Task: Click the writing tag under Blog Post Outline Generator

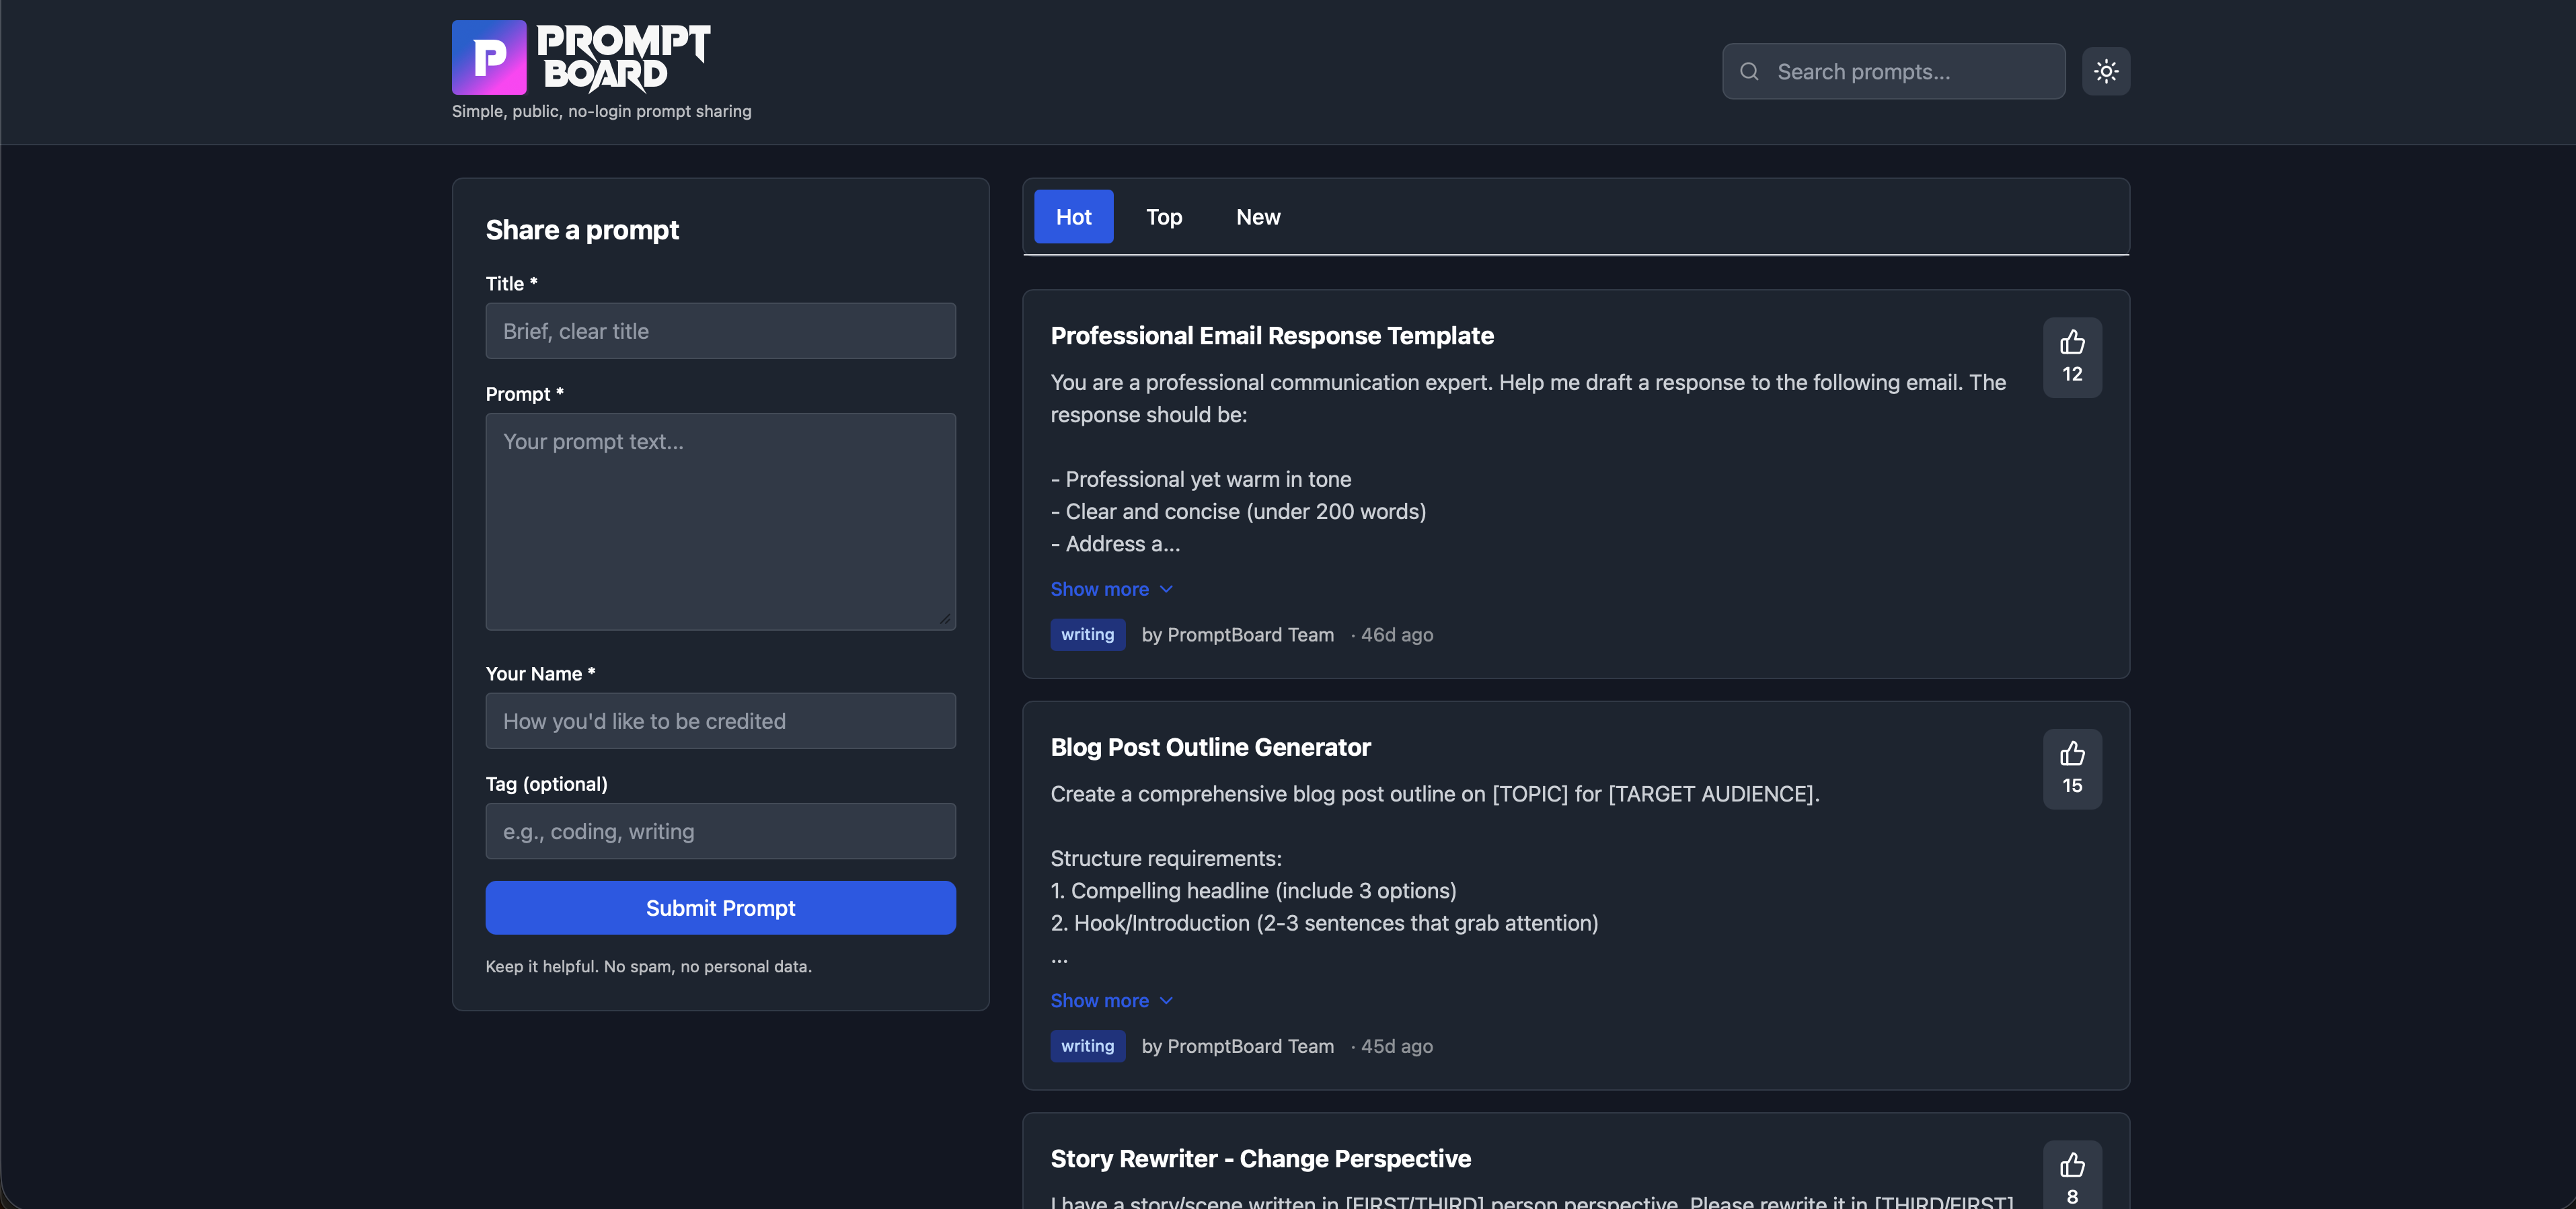Action: [x=1088, y=1046]
